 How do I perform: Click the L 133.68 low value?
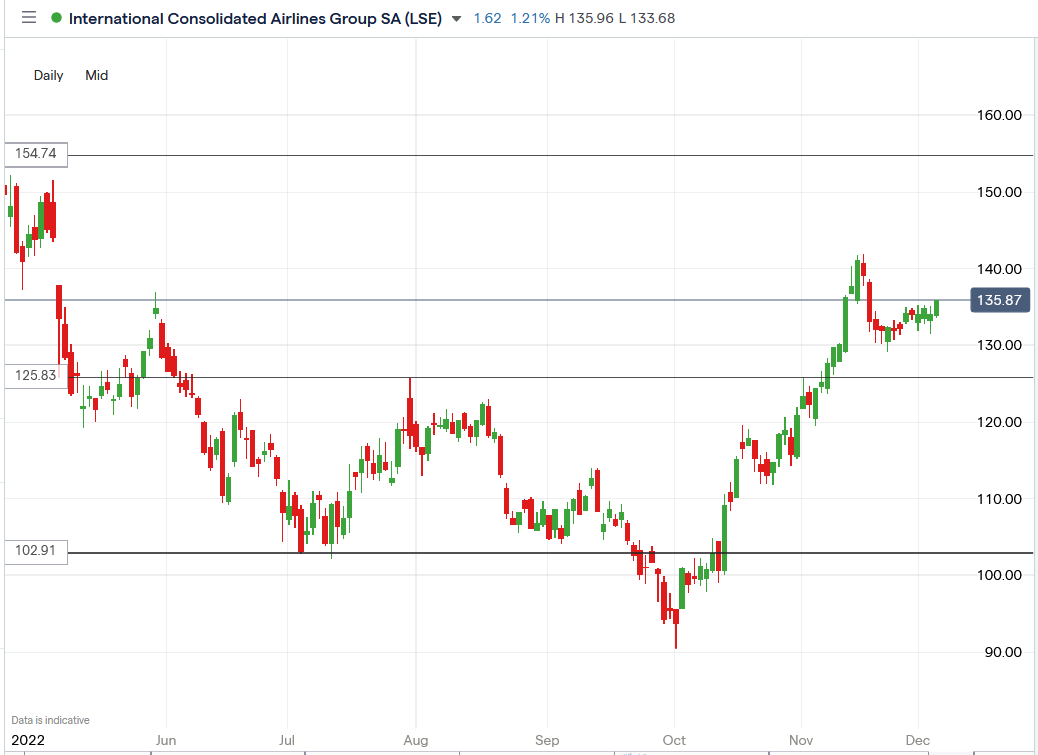[647, 19]
